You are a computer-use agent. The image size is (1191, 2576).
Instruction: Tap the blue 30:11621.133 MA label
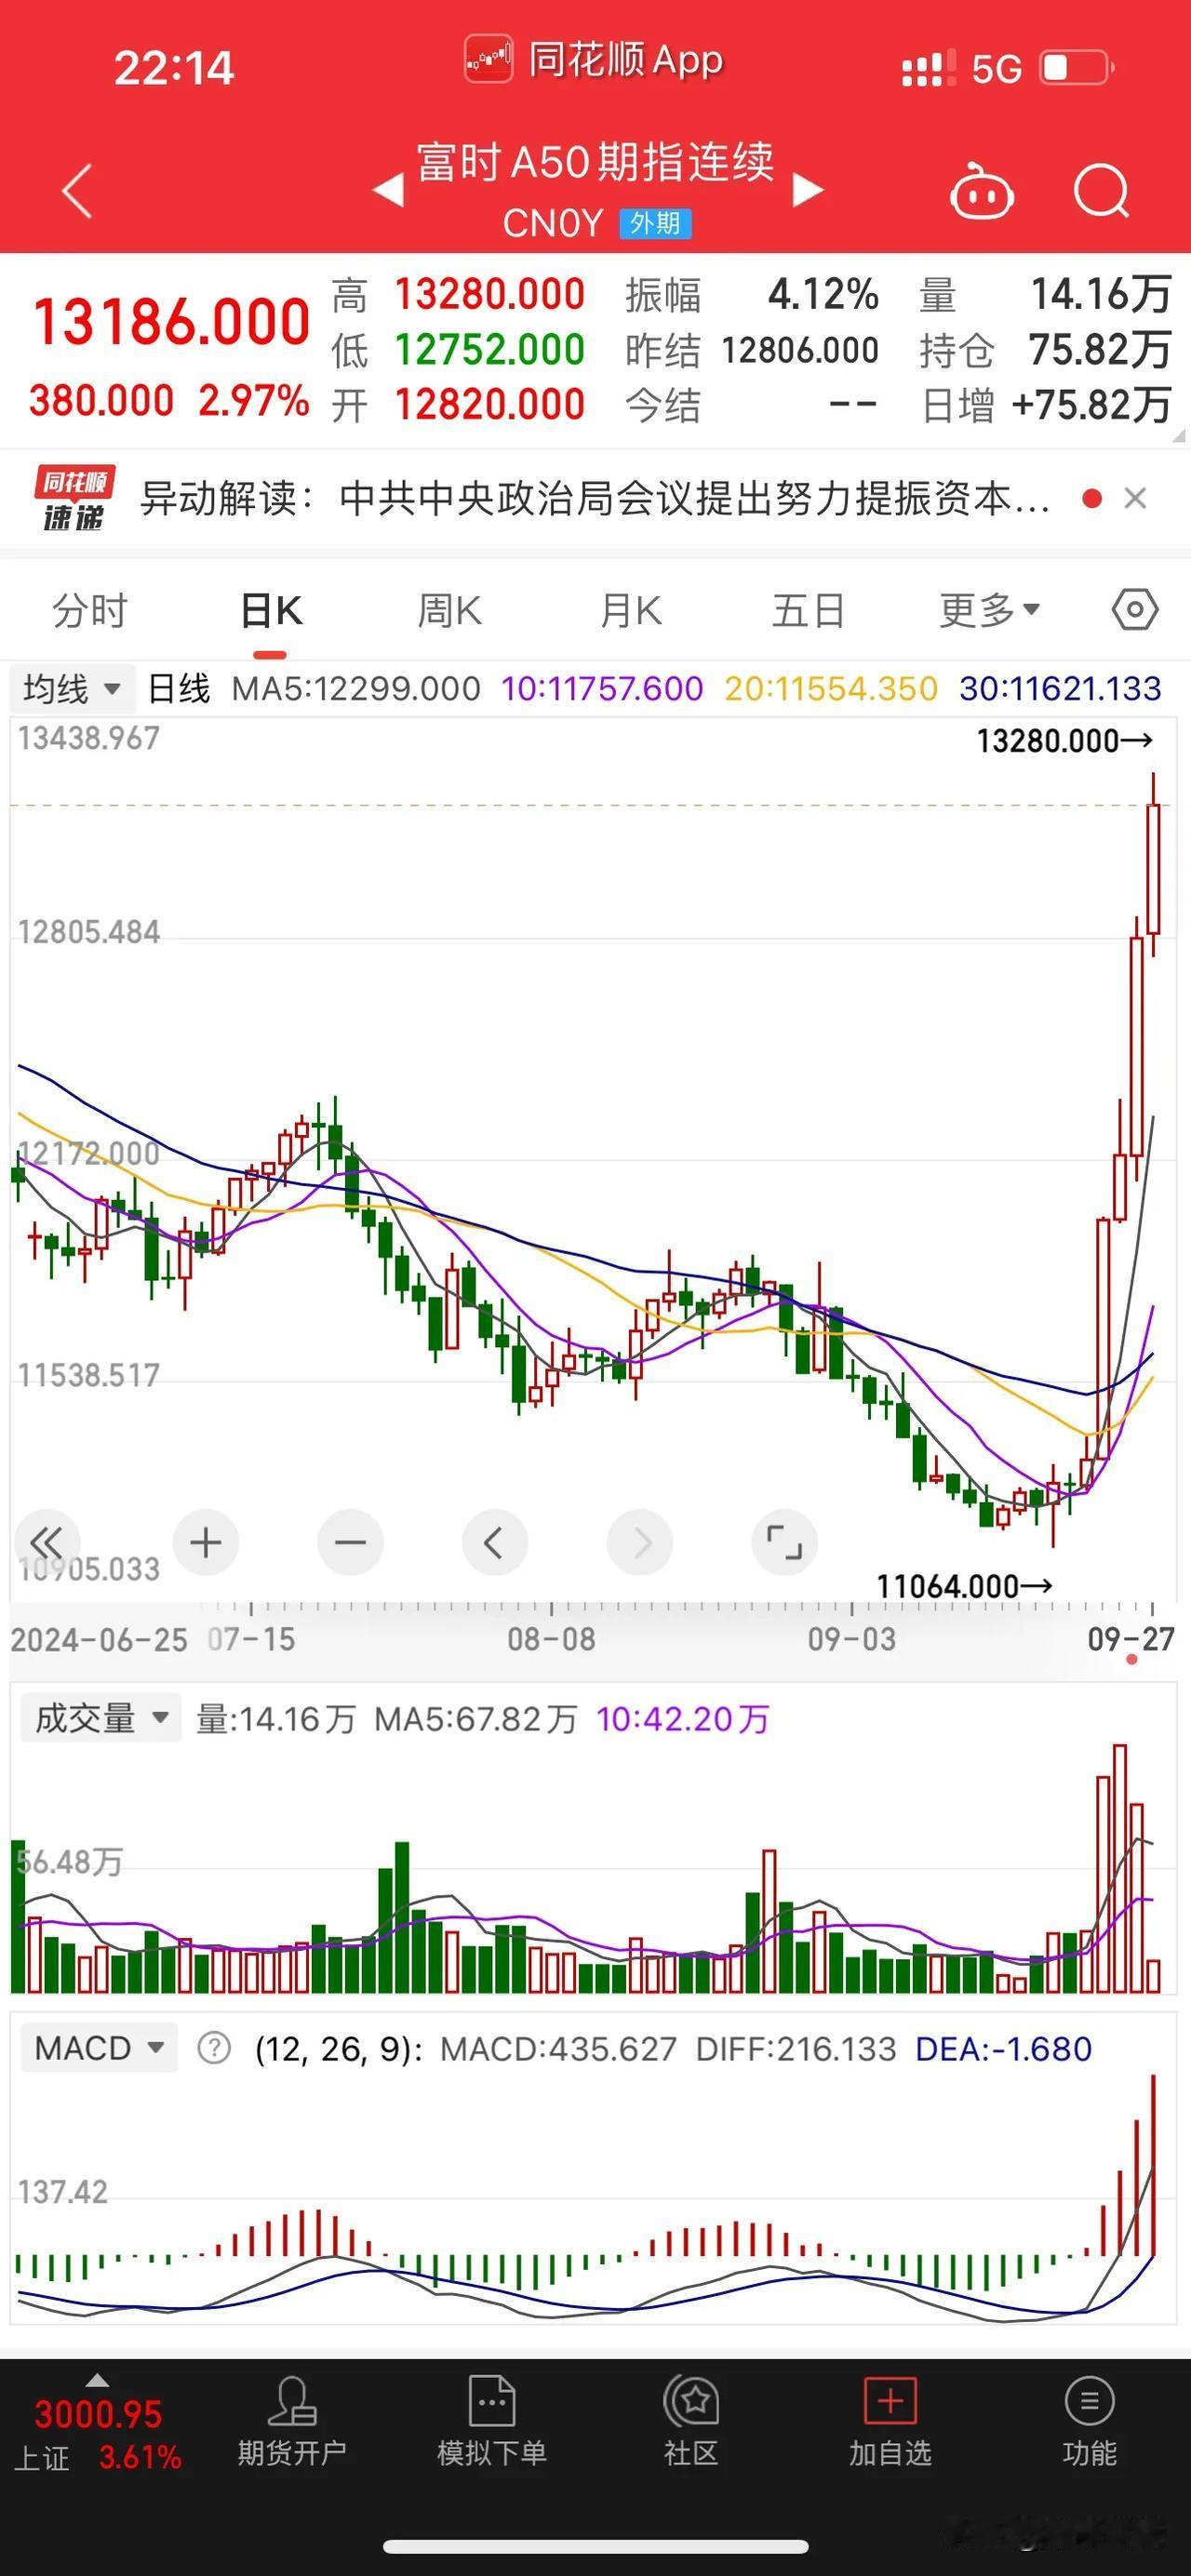click(x=1060, y=688)
